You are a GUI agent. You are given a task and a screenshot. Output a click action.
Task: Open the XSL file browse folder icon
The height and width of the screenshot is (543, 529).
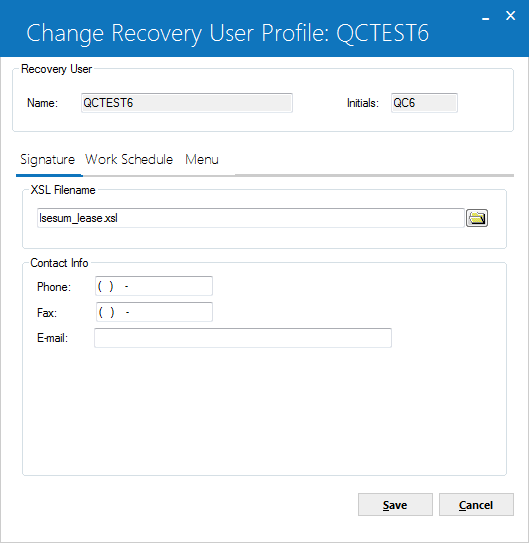[x=477, y=218]
